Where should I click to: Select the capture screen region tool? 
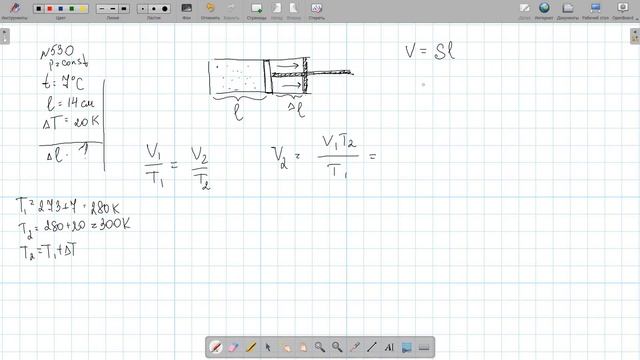[x=407, y=347]
